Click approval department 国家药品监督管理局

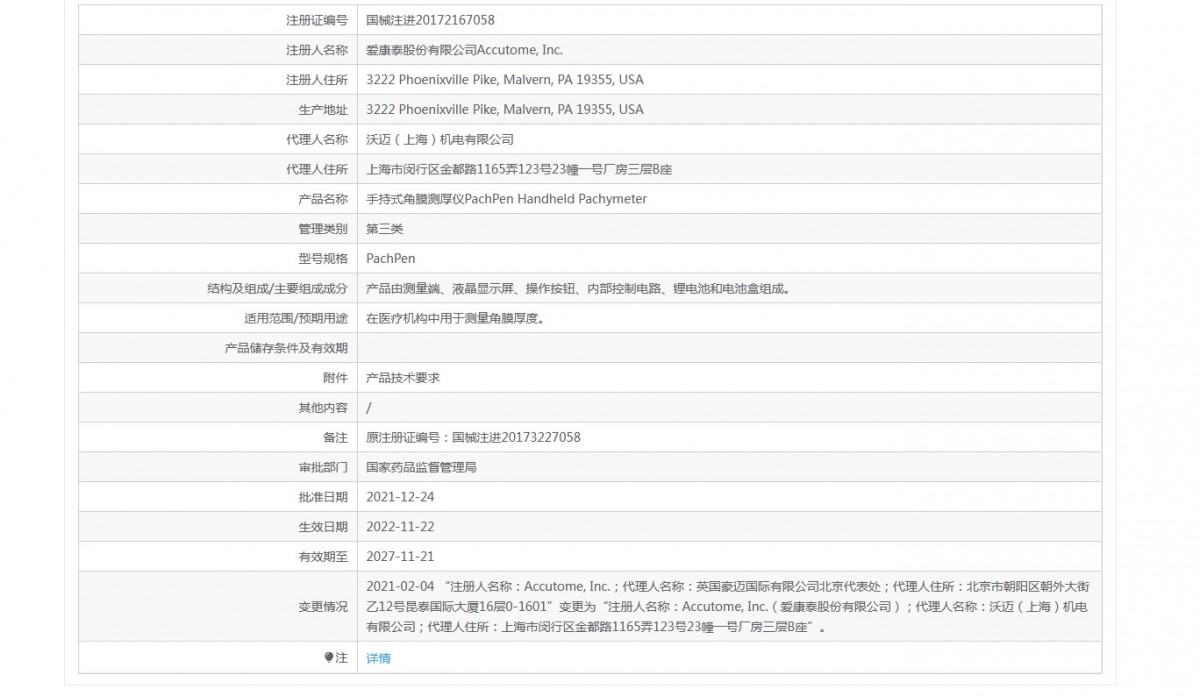pyautogui.click(x=421, y=468)
